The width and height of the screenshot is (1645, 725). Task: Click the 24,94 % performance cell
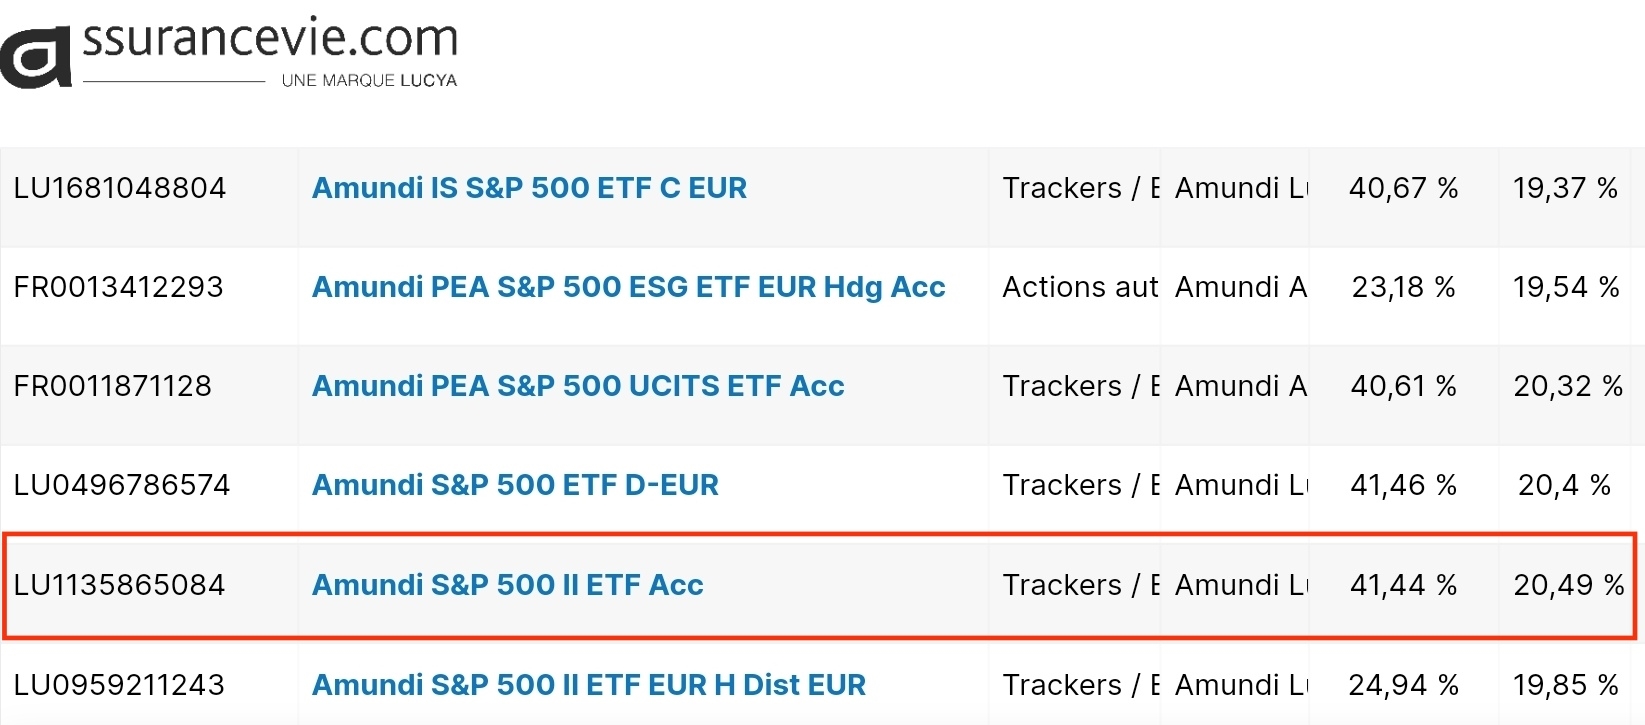click(1403, 685)
